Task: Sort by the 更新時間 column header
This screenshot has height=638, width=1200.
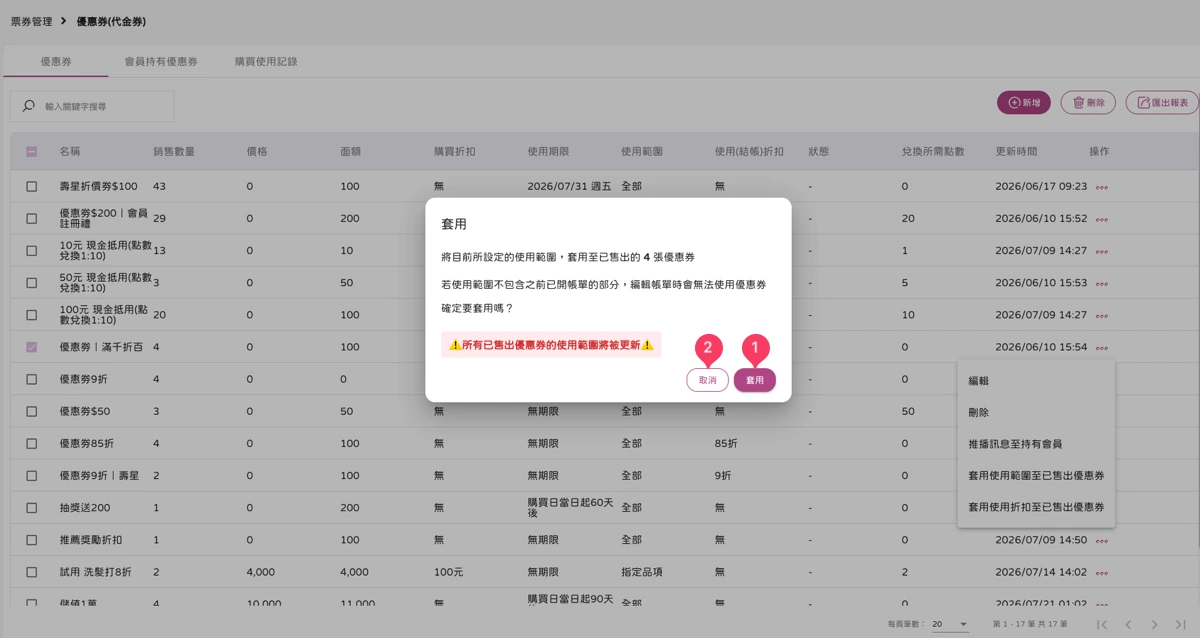Action: coord(1016,152)
